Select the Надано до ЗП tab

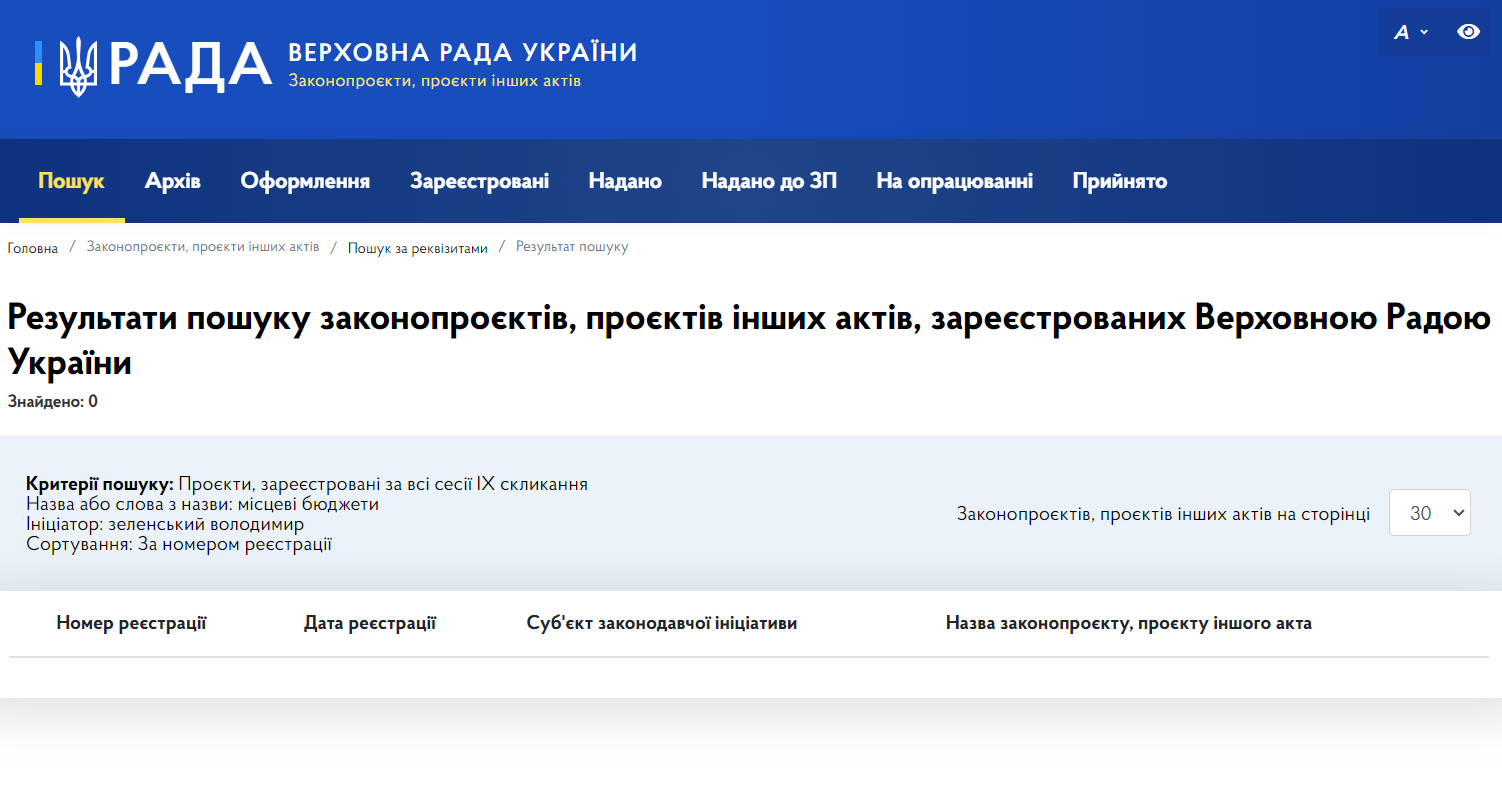pos(769,181)
